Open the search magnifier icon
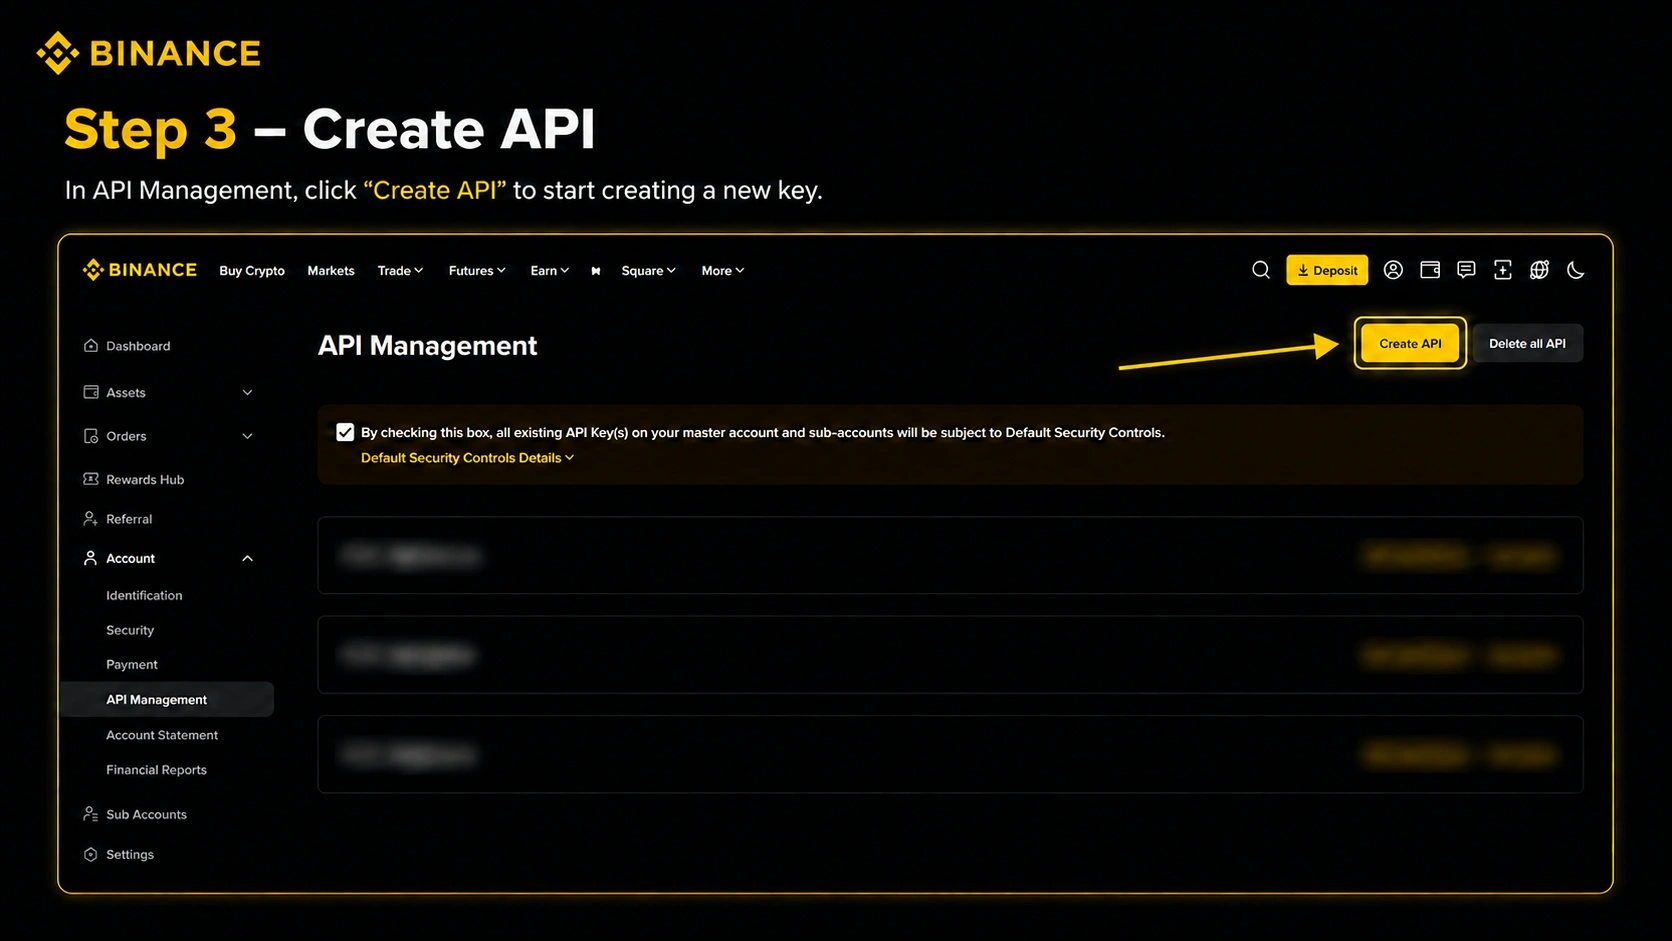This screenshot has width=1672, height=941. tap(1261, 270)
